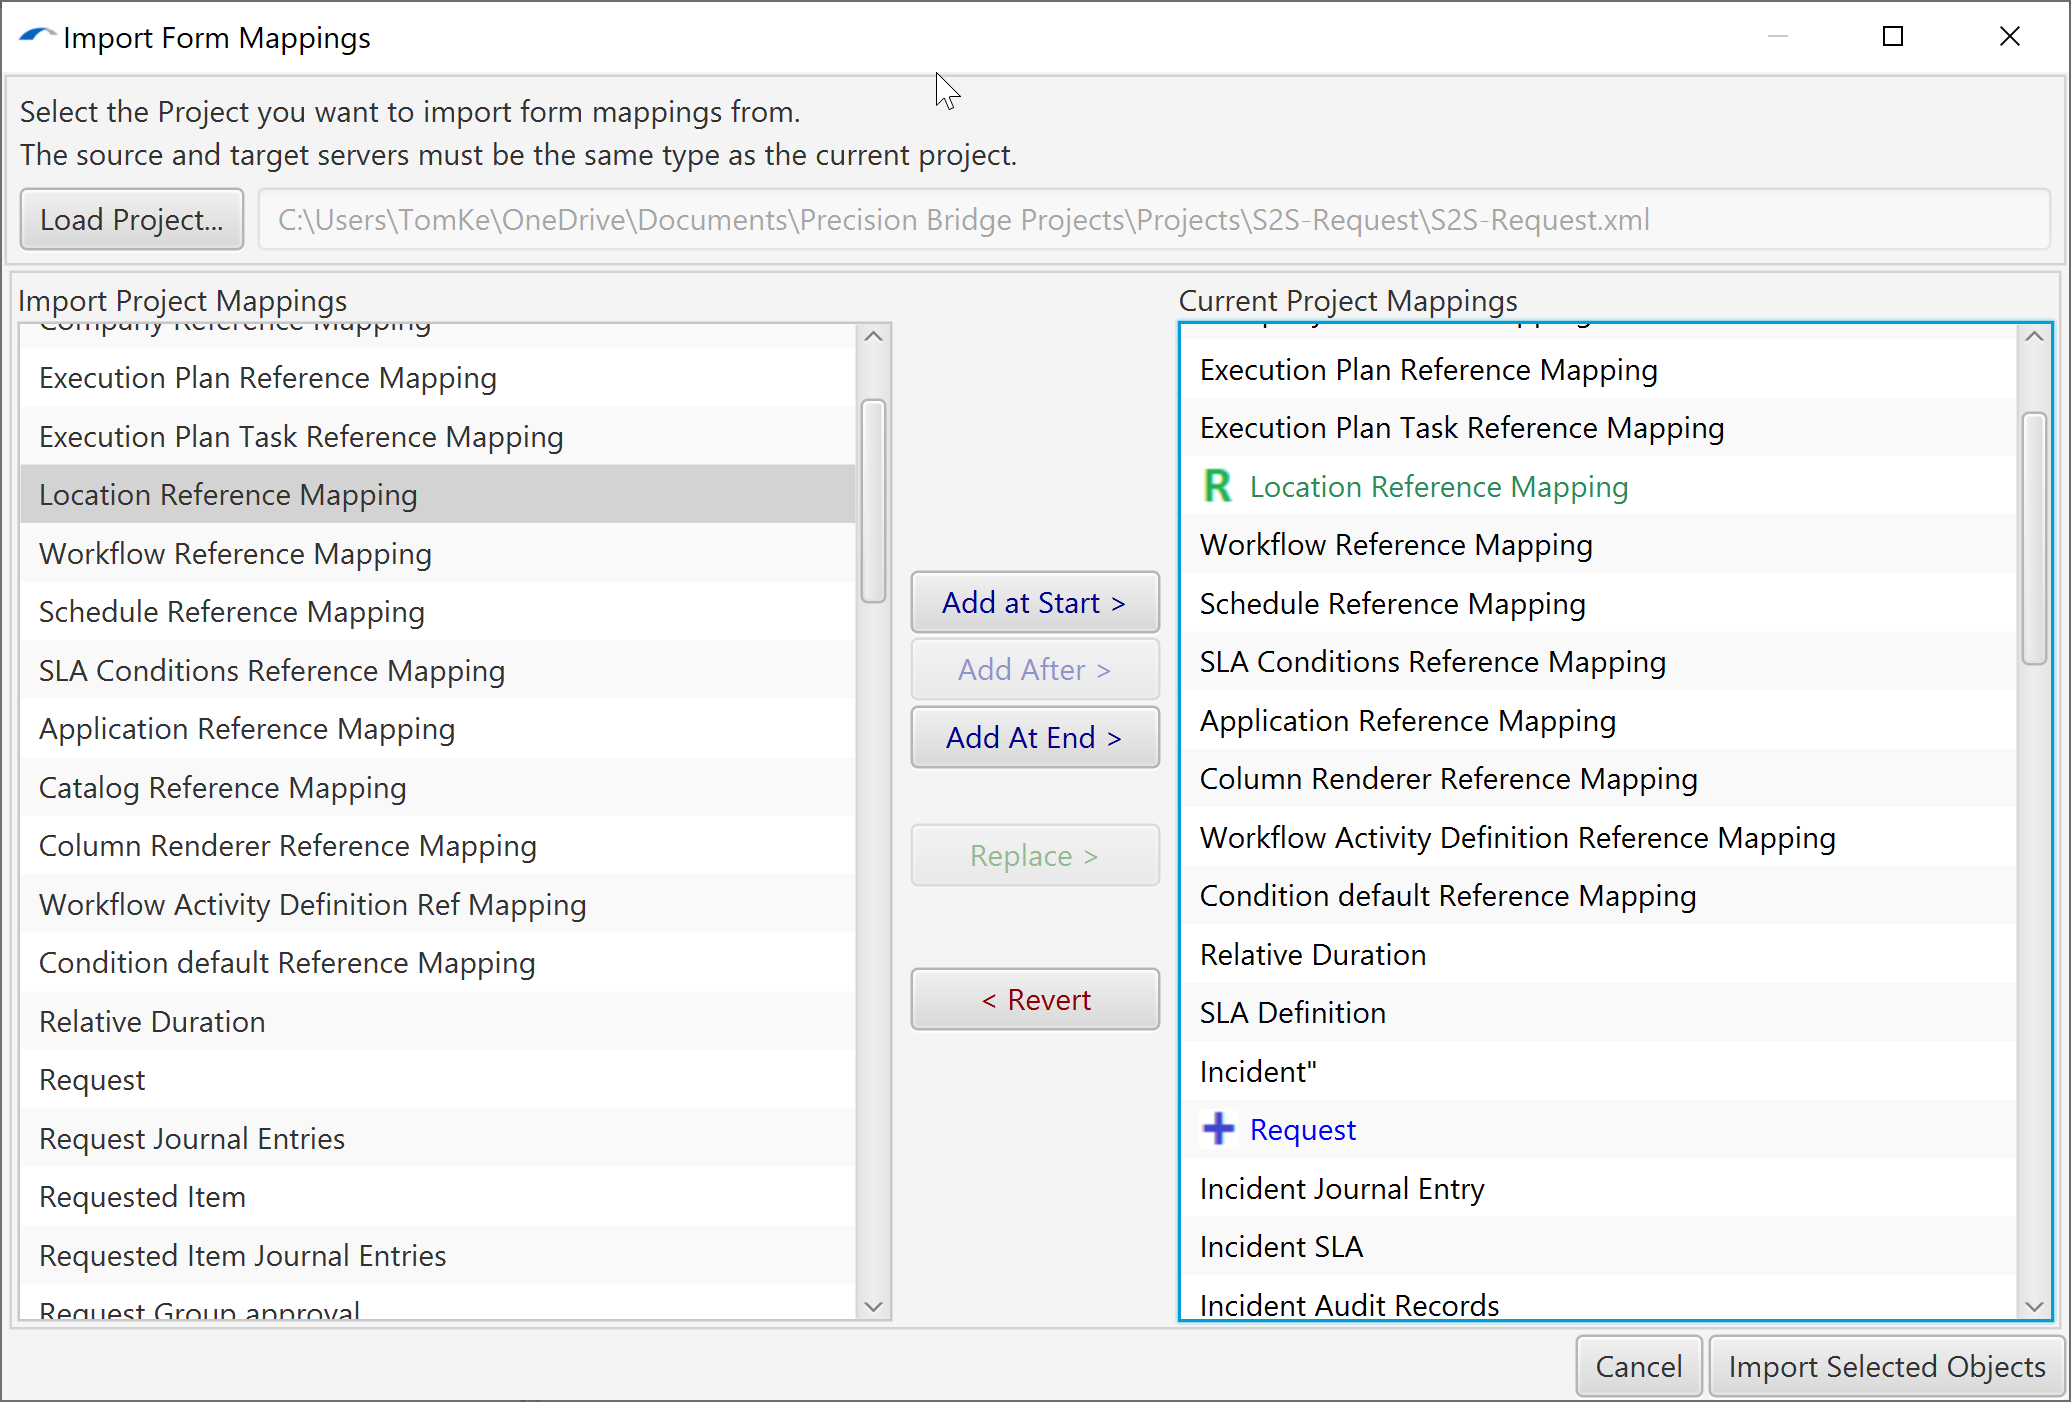
Task: Click up arrow of Current Project Mappings scrollbar
Action: [2034, 337]
